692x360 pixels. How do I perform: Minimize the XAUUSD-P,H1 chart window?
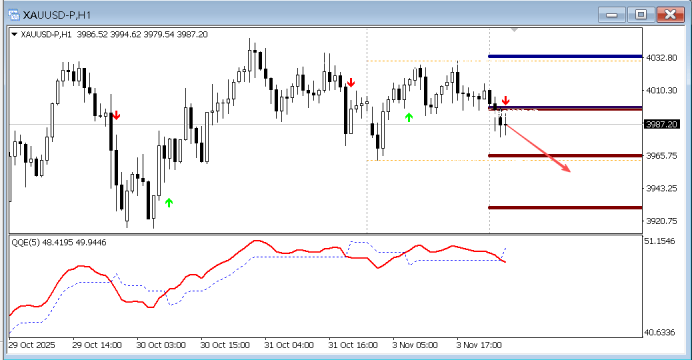pos(612,15)
